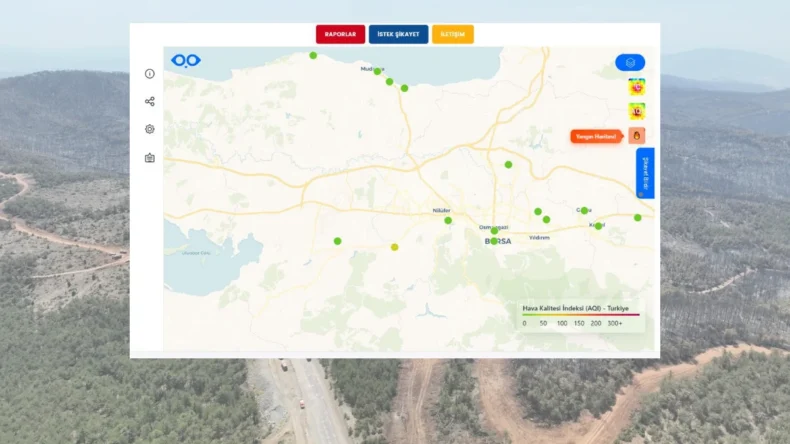Click the station marker at map's right edge
The width and height of the screenshot is (790, 444).
click(638, 217)
